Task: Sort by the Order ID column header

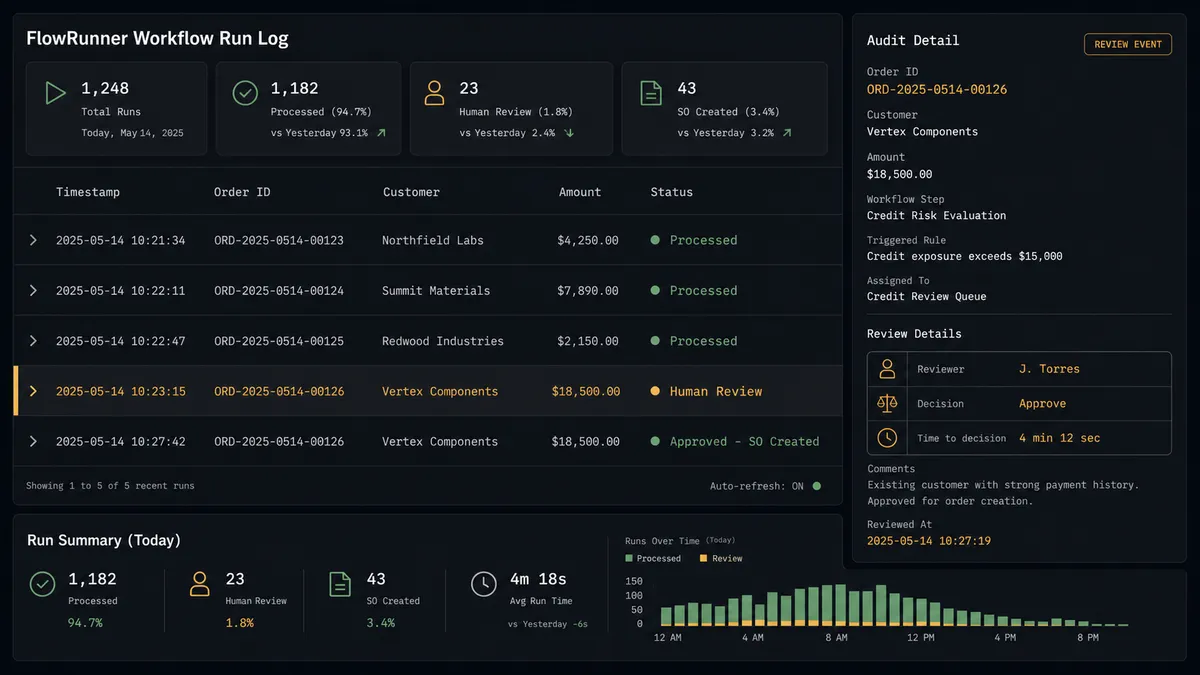Action: click(x=242, y=192)
